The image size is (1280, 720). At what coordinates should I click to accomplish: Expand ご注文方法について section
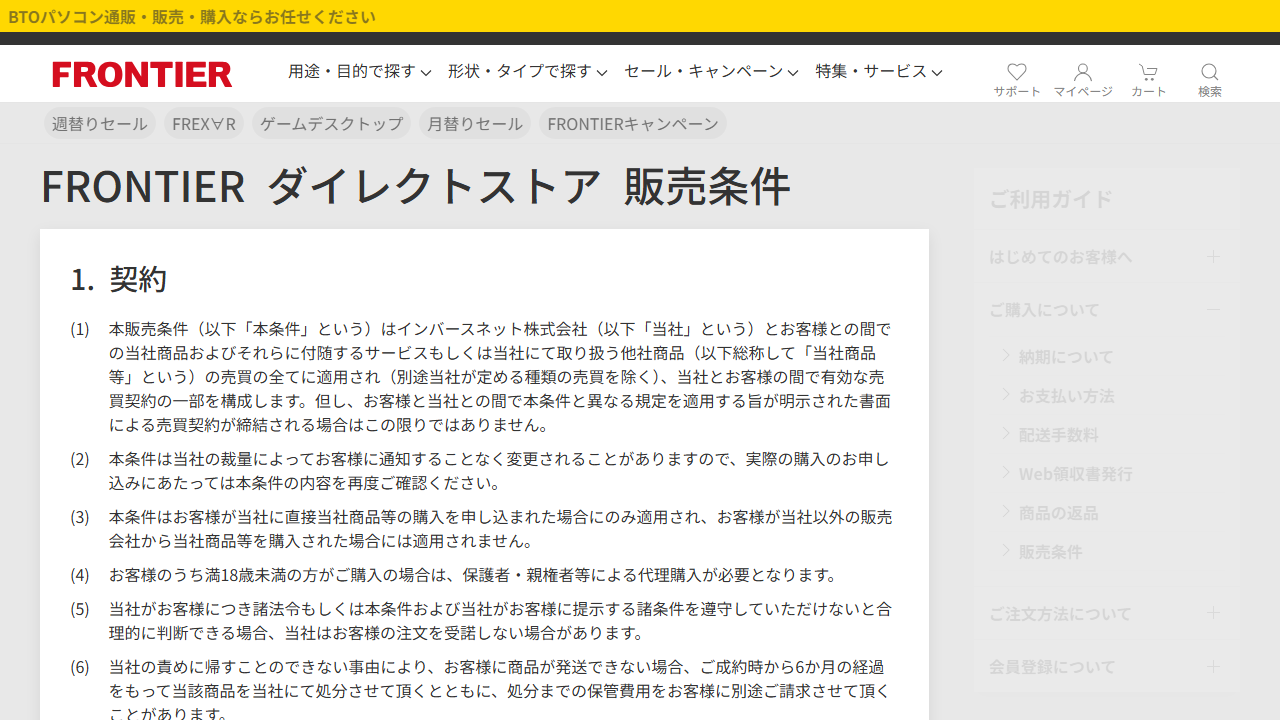pos(1105,613)
